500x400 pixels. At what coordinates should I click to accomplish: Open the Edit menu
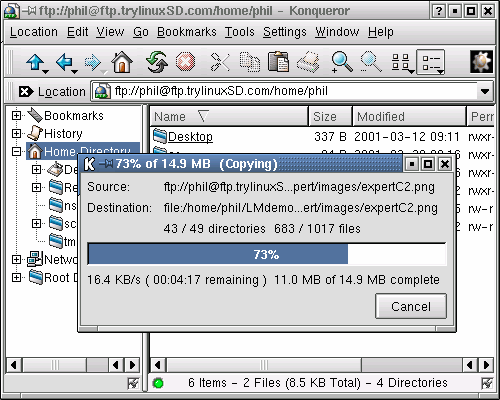pos(78,32)
